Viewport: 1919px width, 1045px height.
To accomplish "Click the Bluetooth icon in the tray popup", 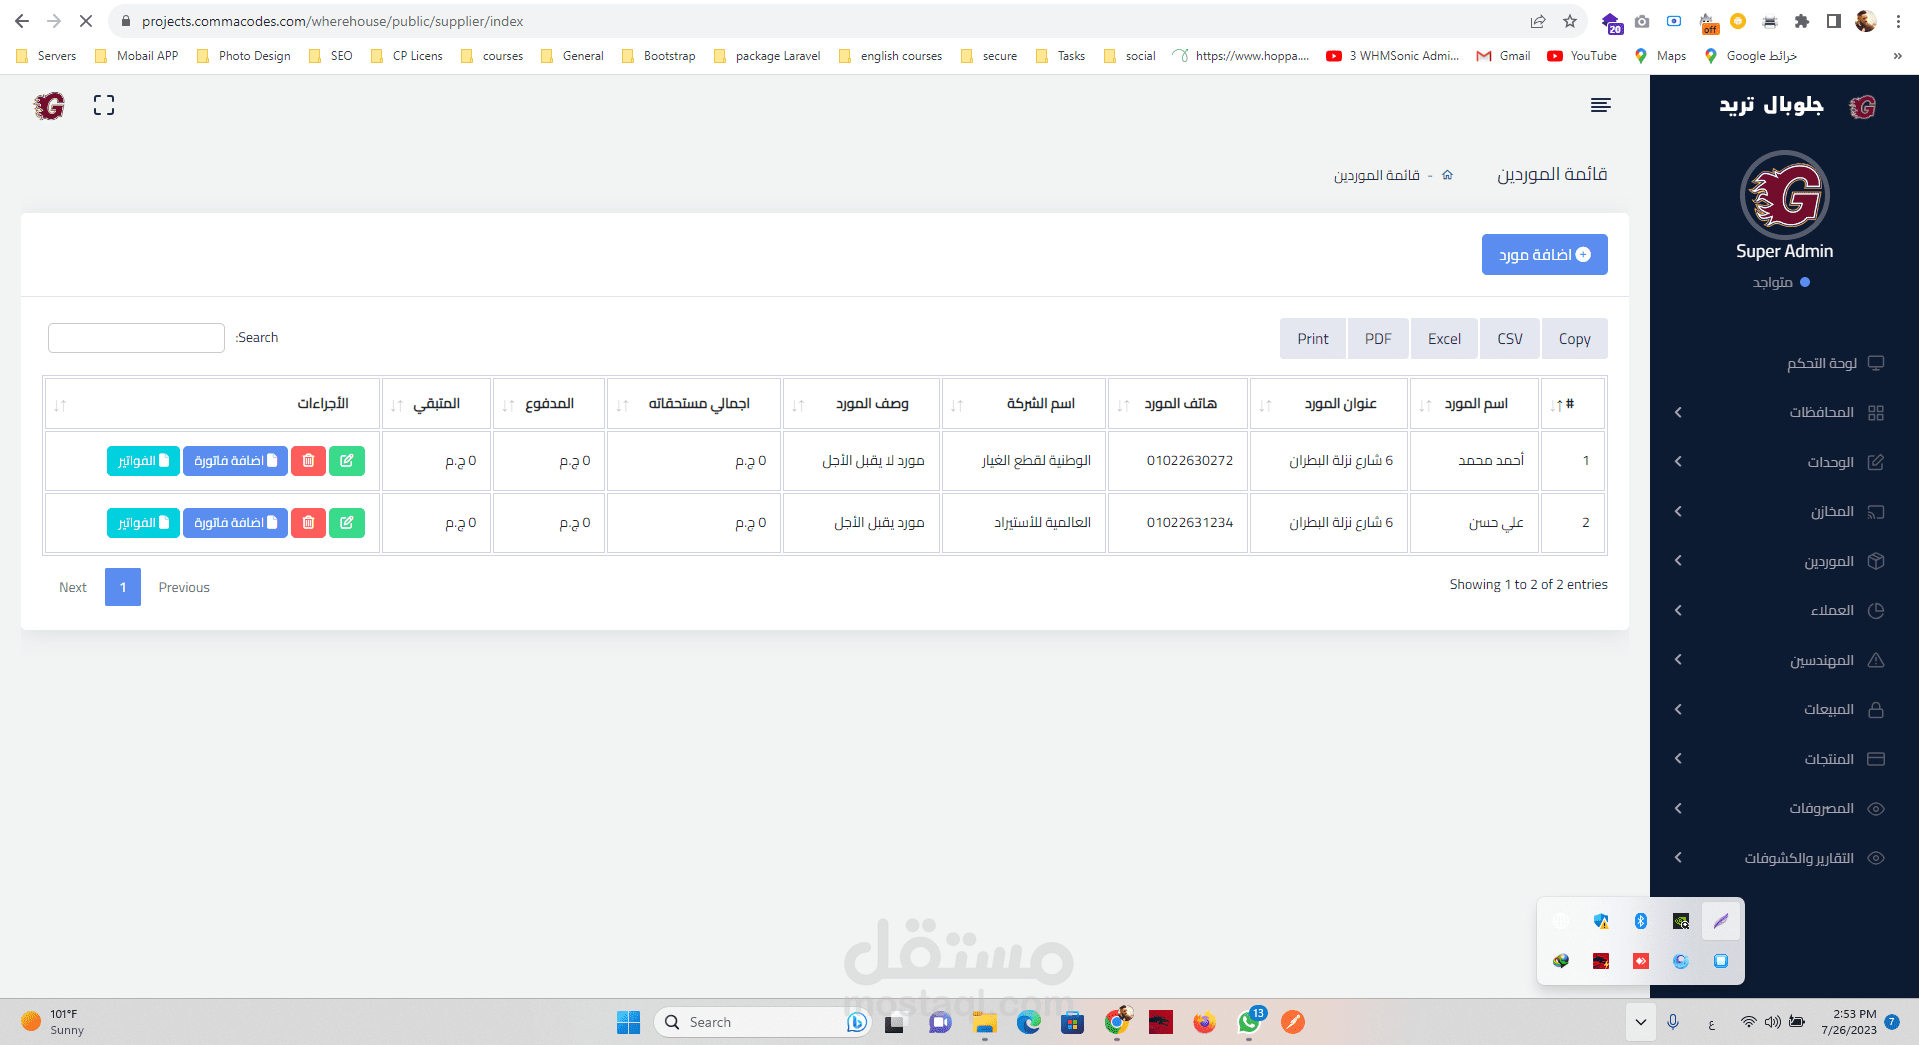I will 1641,921.
